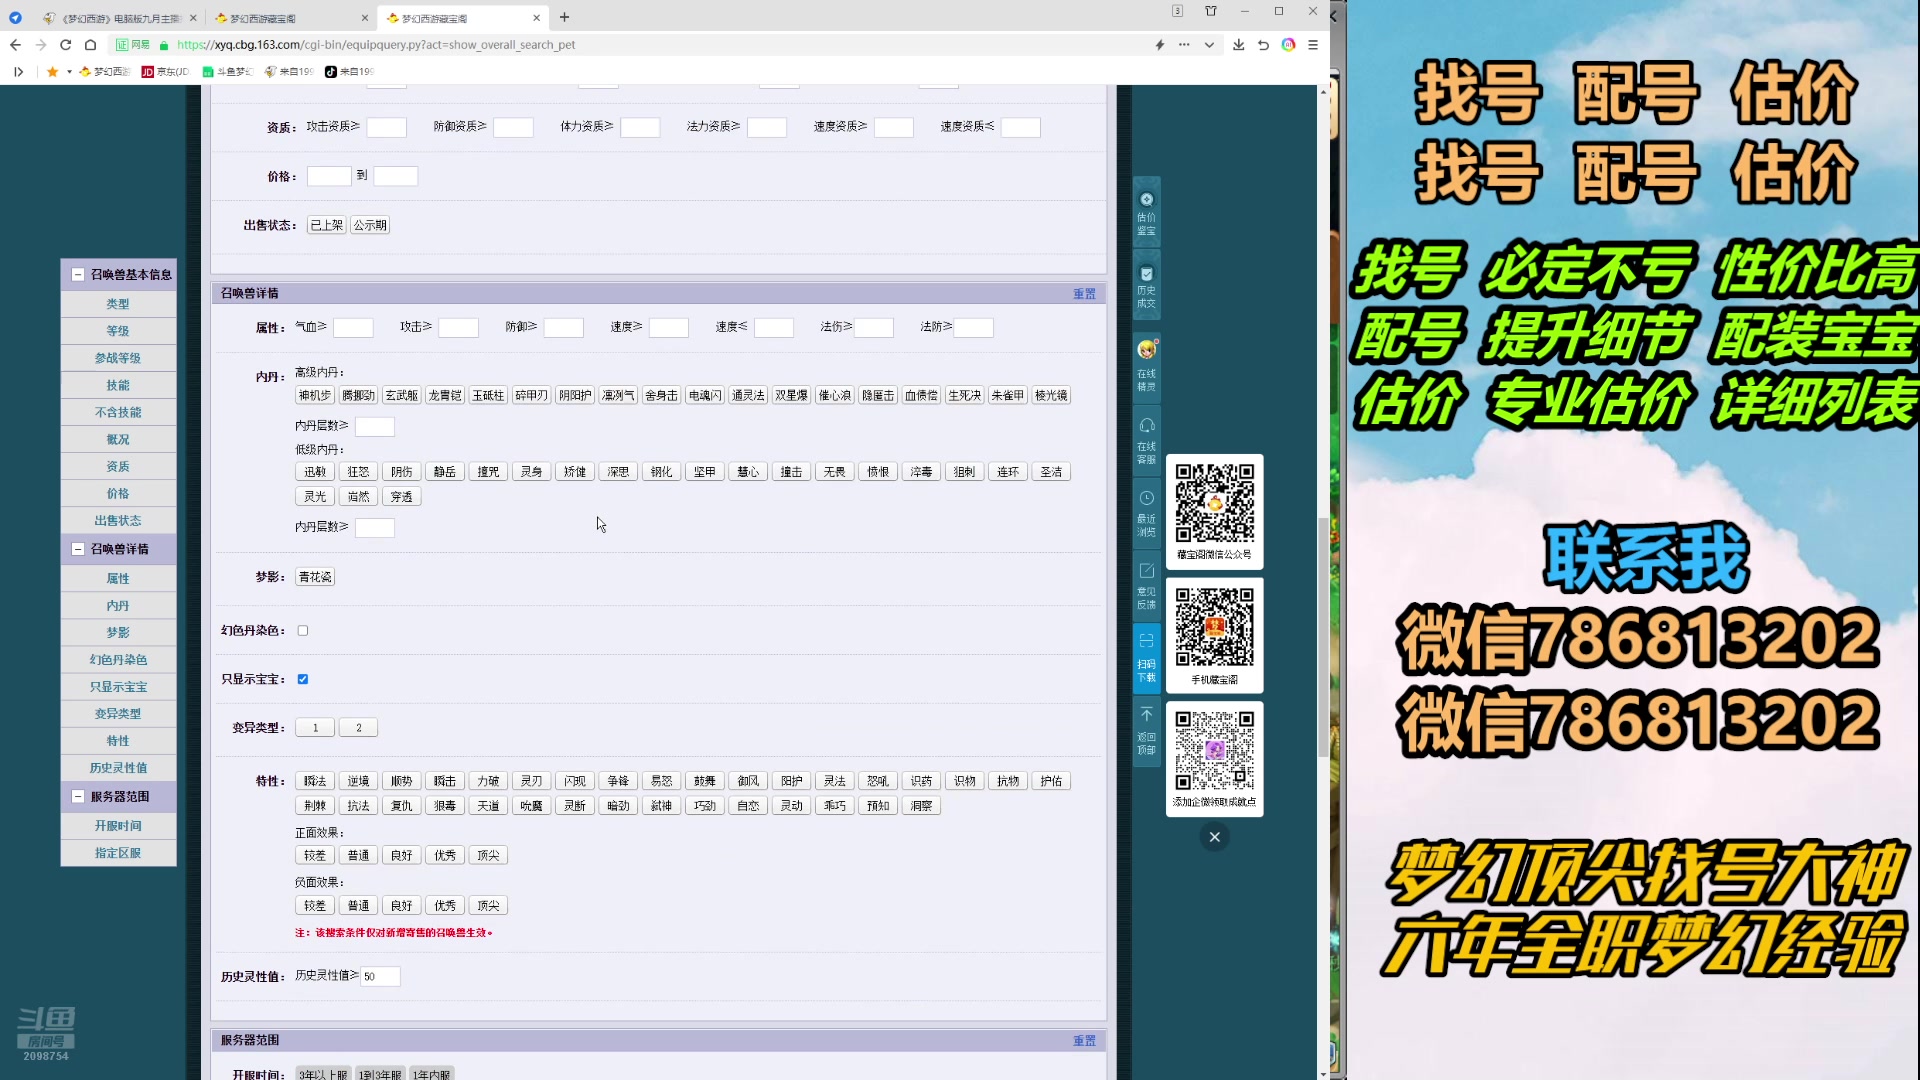The height and width of the screenshot is (1080, 1920).
Task: Expand the address bar dropdown chevron
Action: click(1209, 45)
